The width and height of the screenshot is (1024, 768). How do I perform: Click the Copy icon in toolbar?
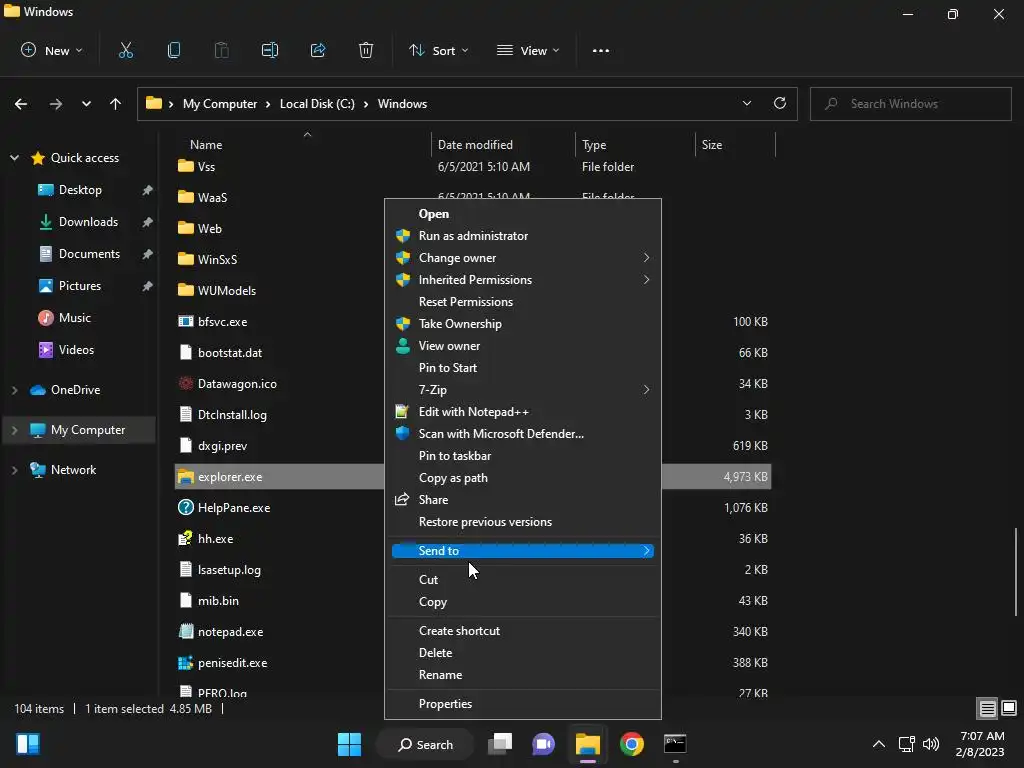pos(174,50)
